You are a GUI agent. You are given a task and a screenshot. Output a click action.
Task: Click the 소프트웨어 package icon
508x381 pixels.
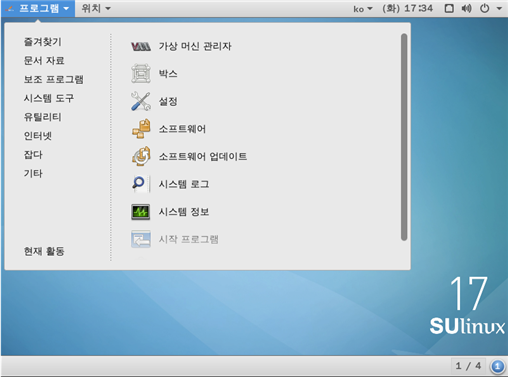pos(141,129)
